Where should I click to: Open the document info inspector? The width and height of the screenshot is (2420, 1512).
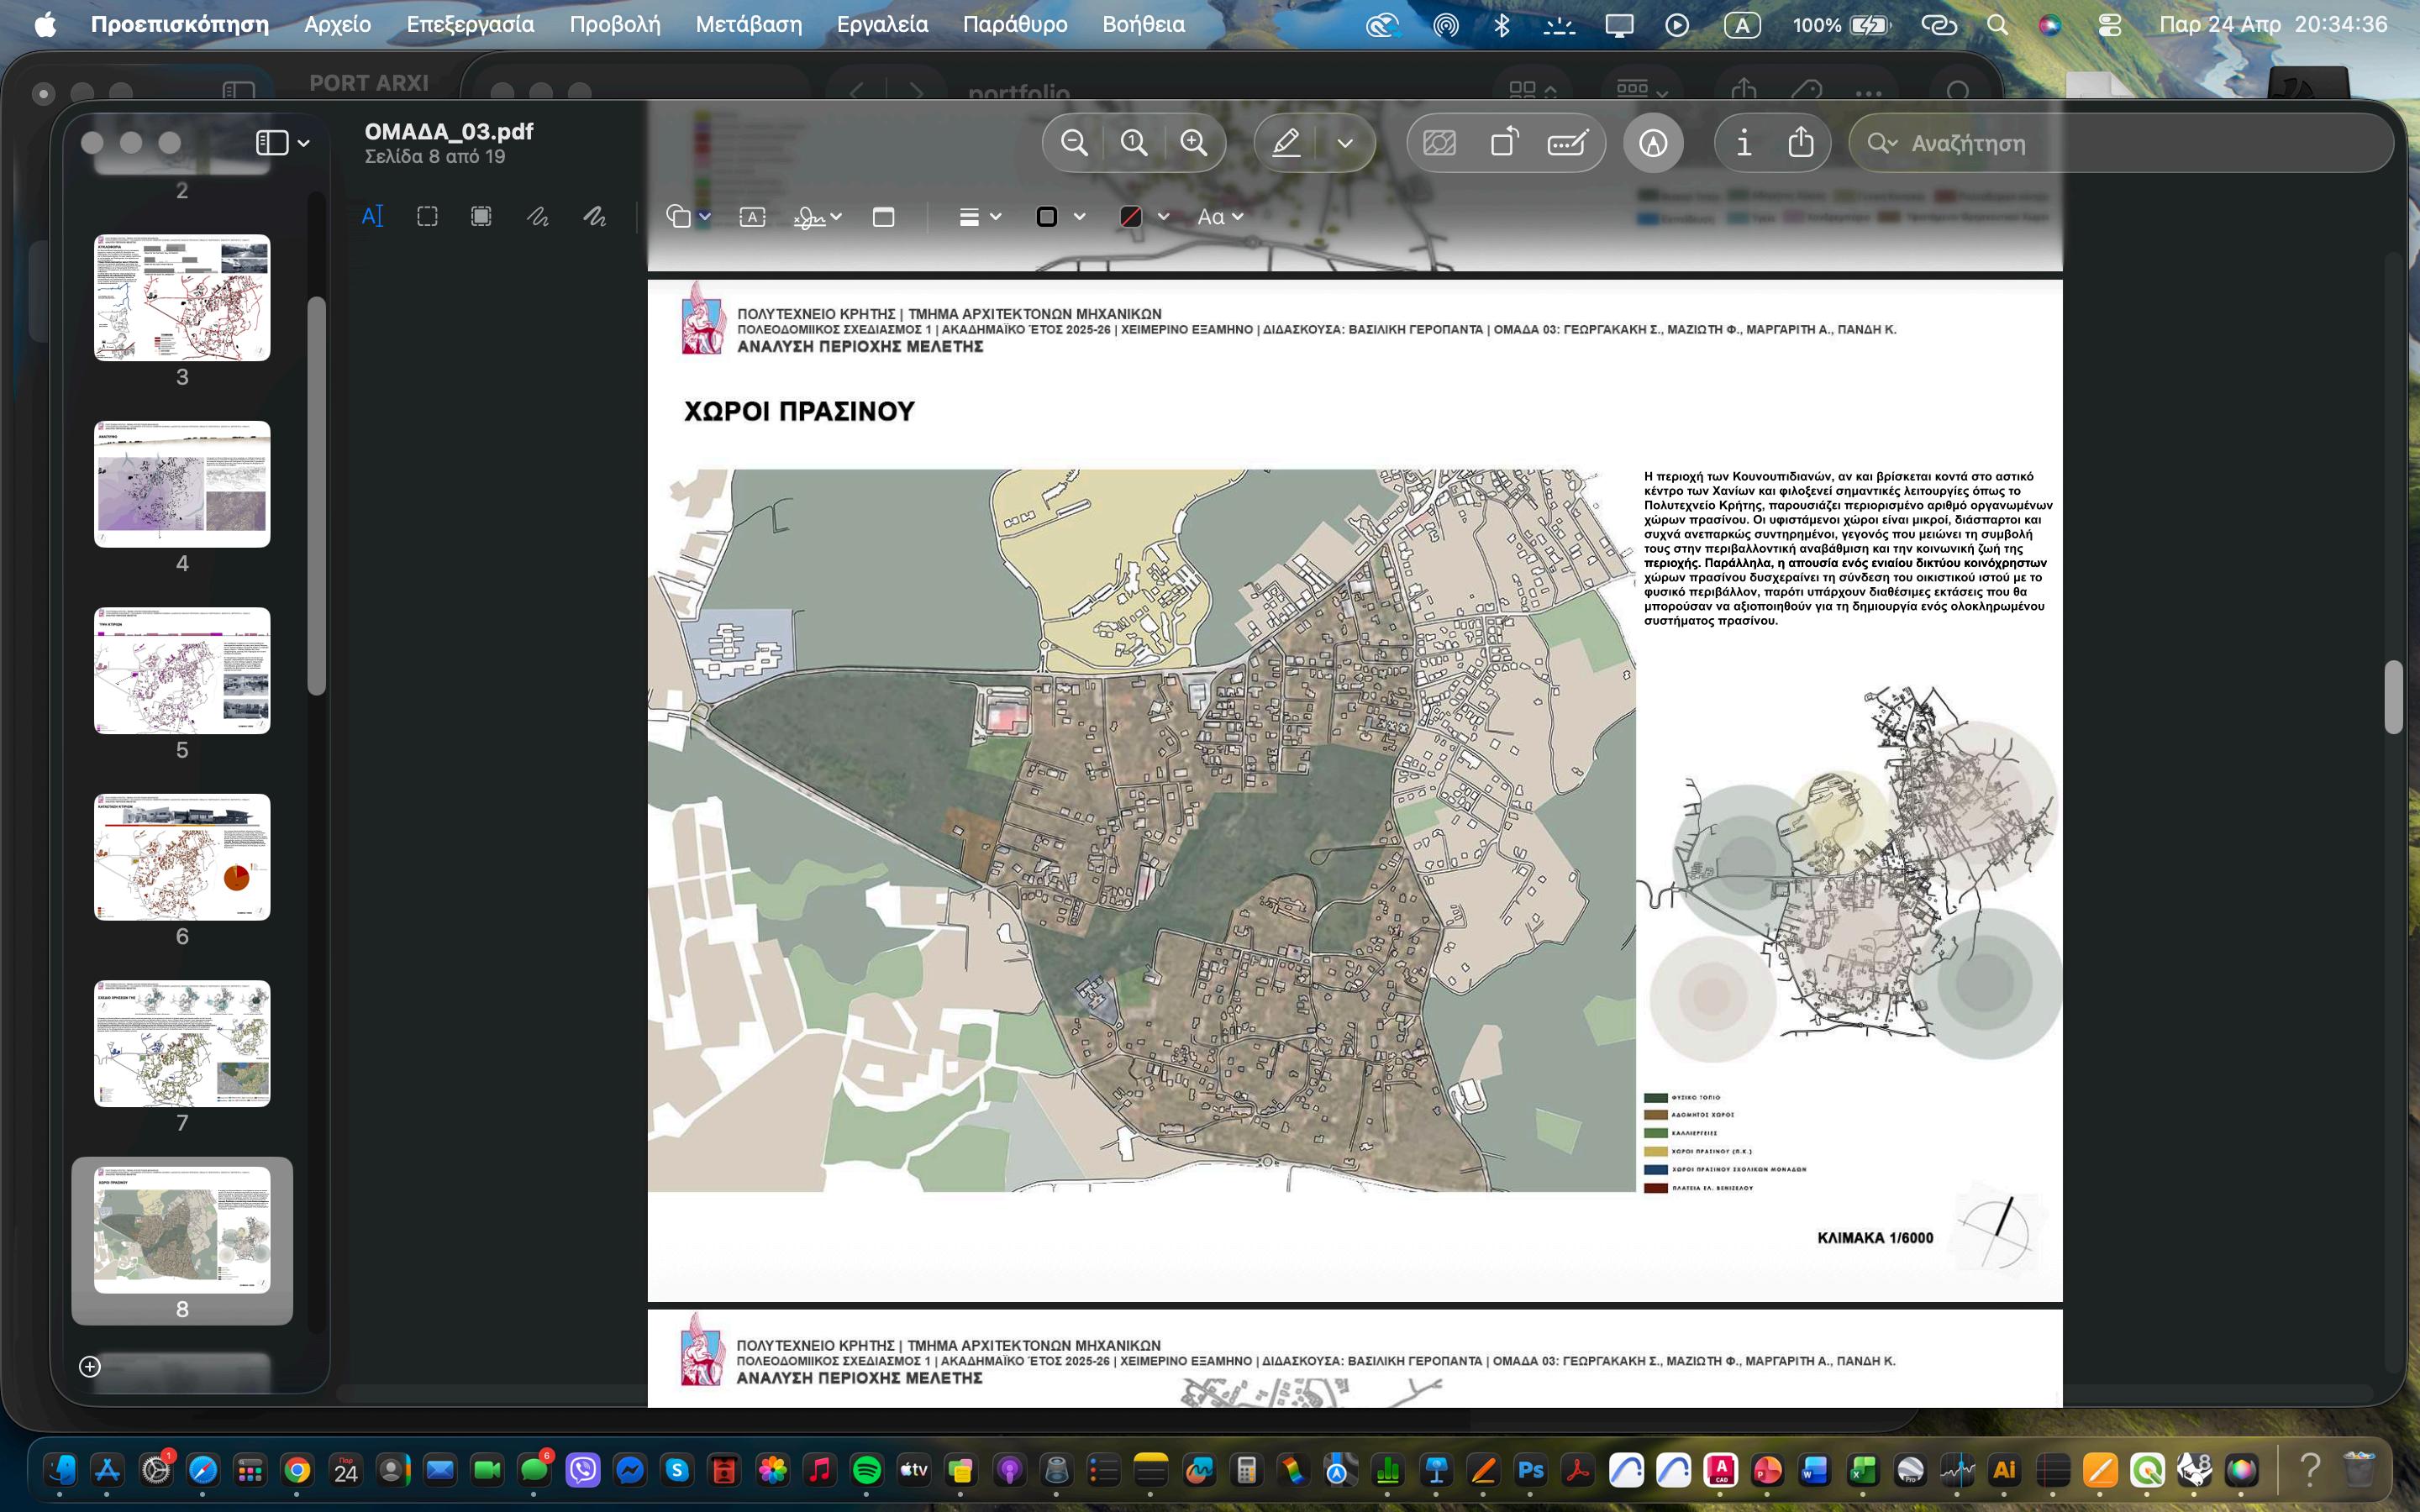pos(1744,143)
